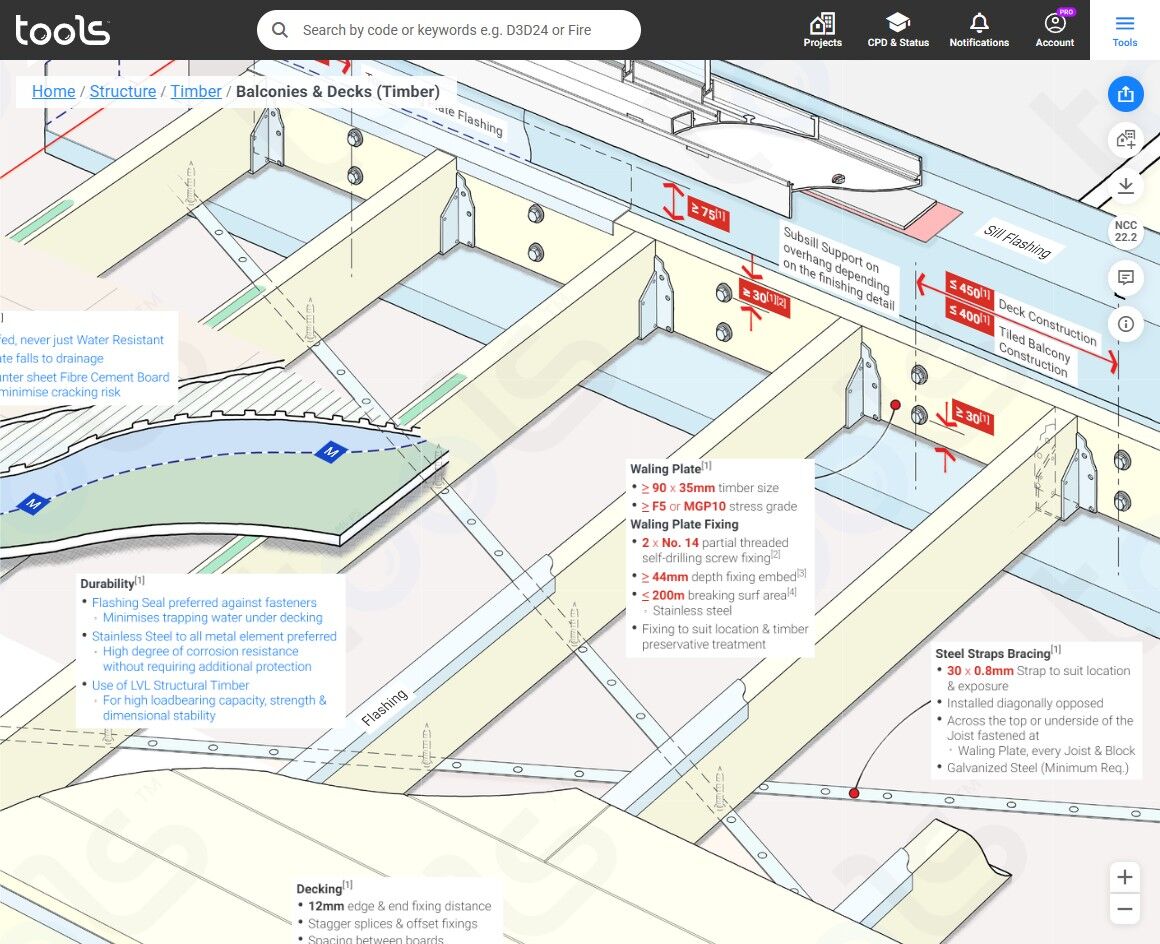Open the Projects page

click(x=823, y=30)
